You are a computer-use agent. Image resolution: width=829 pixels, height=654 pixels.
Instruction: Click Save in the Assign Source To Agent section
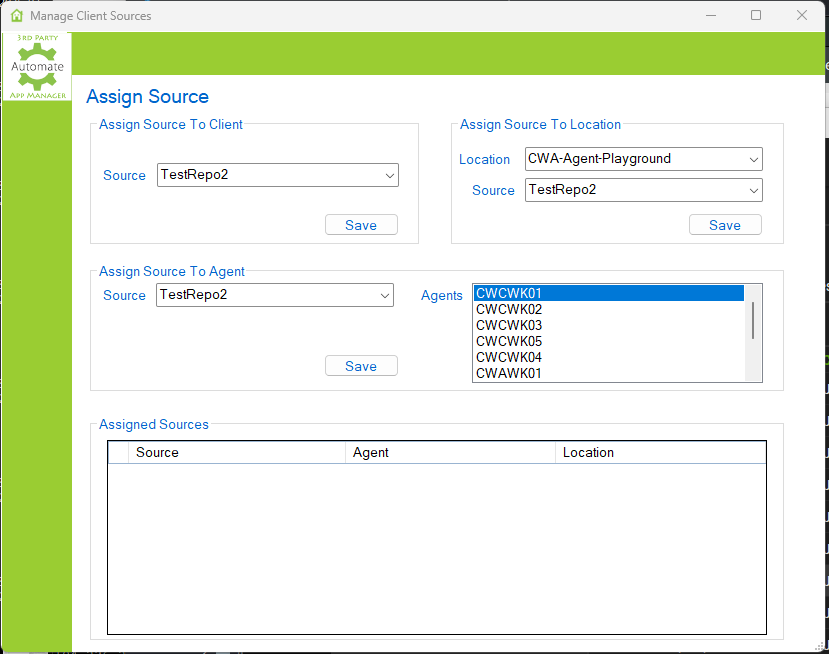tap(360, 365)
